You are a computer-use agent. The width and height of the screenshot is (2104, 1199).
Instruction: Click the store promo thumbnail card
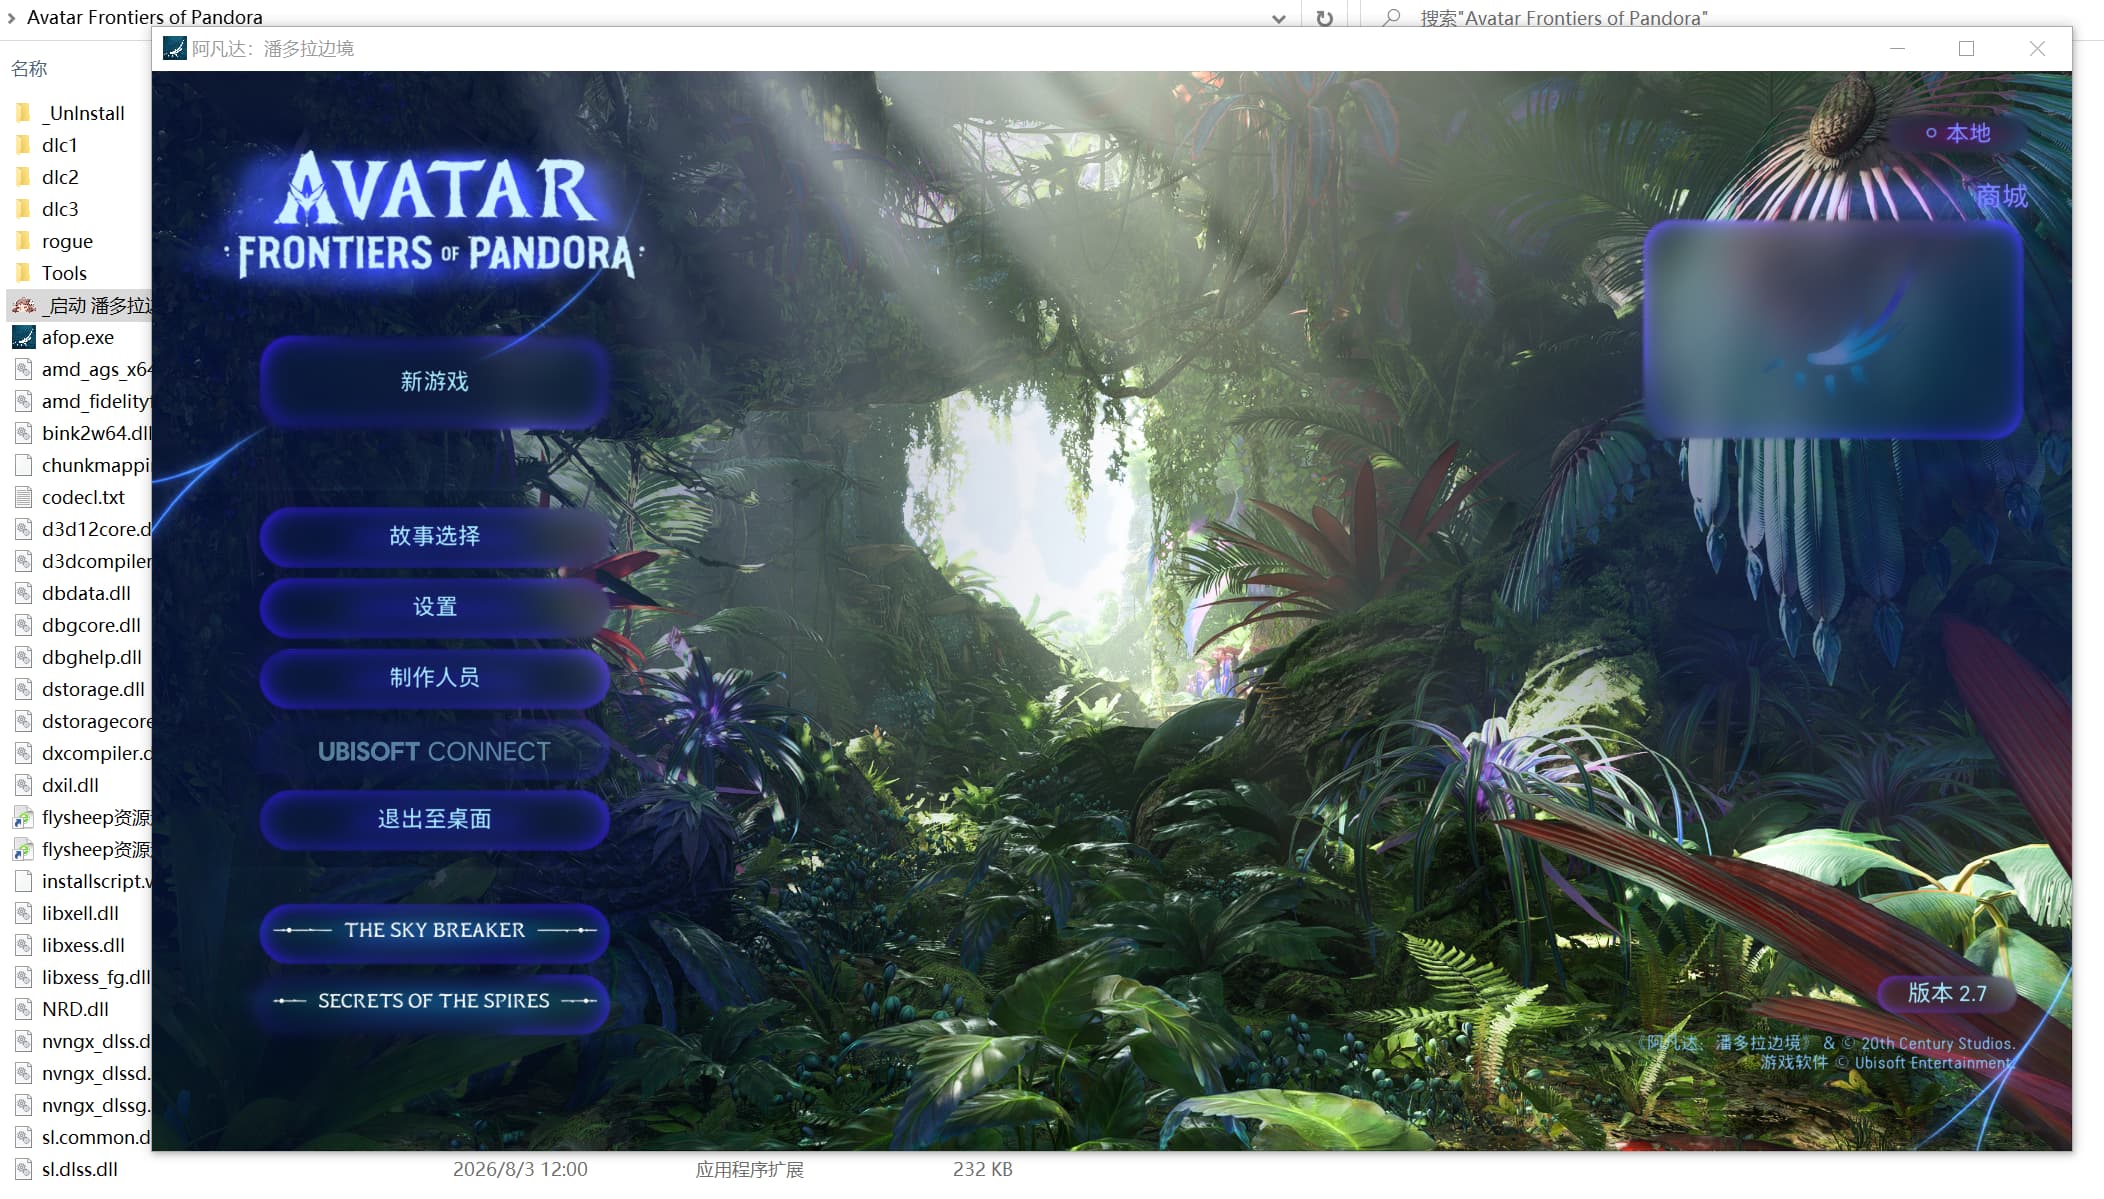coord(1834,329)
